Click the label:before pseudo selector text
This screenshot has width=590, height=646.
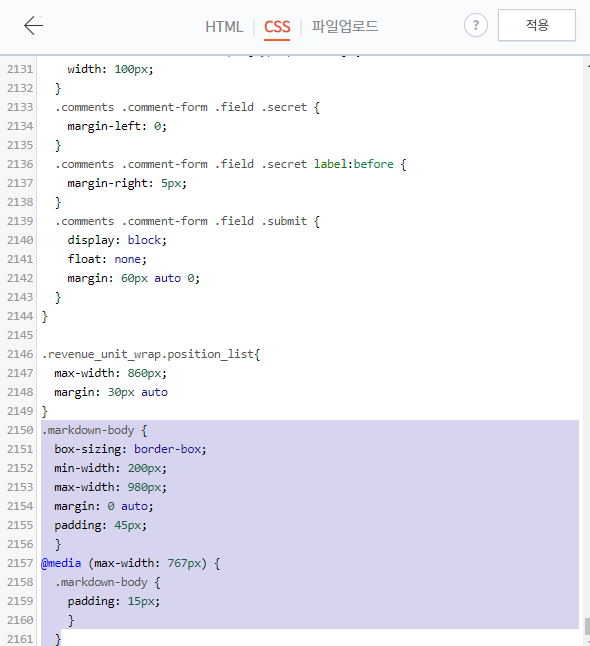pos(354,164)
